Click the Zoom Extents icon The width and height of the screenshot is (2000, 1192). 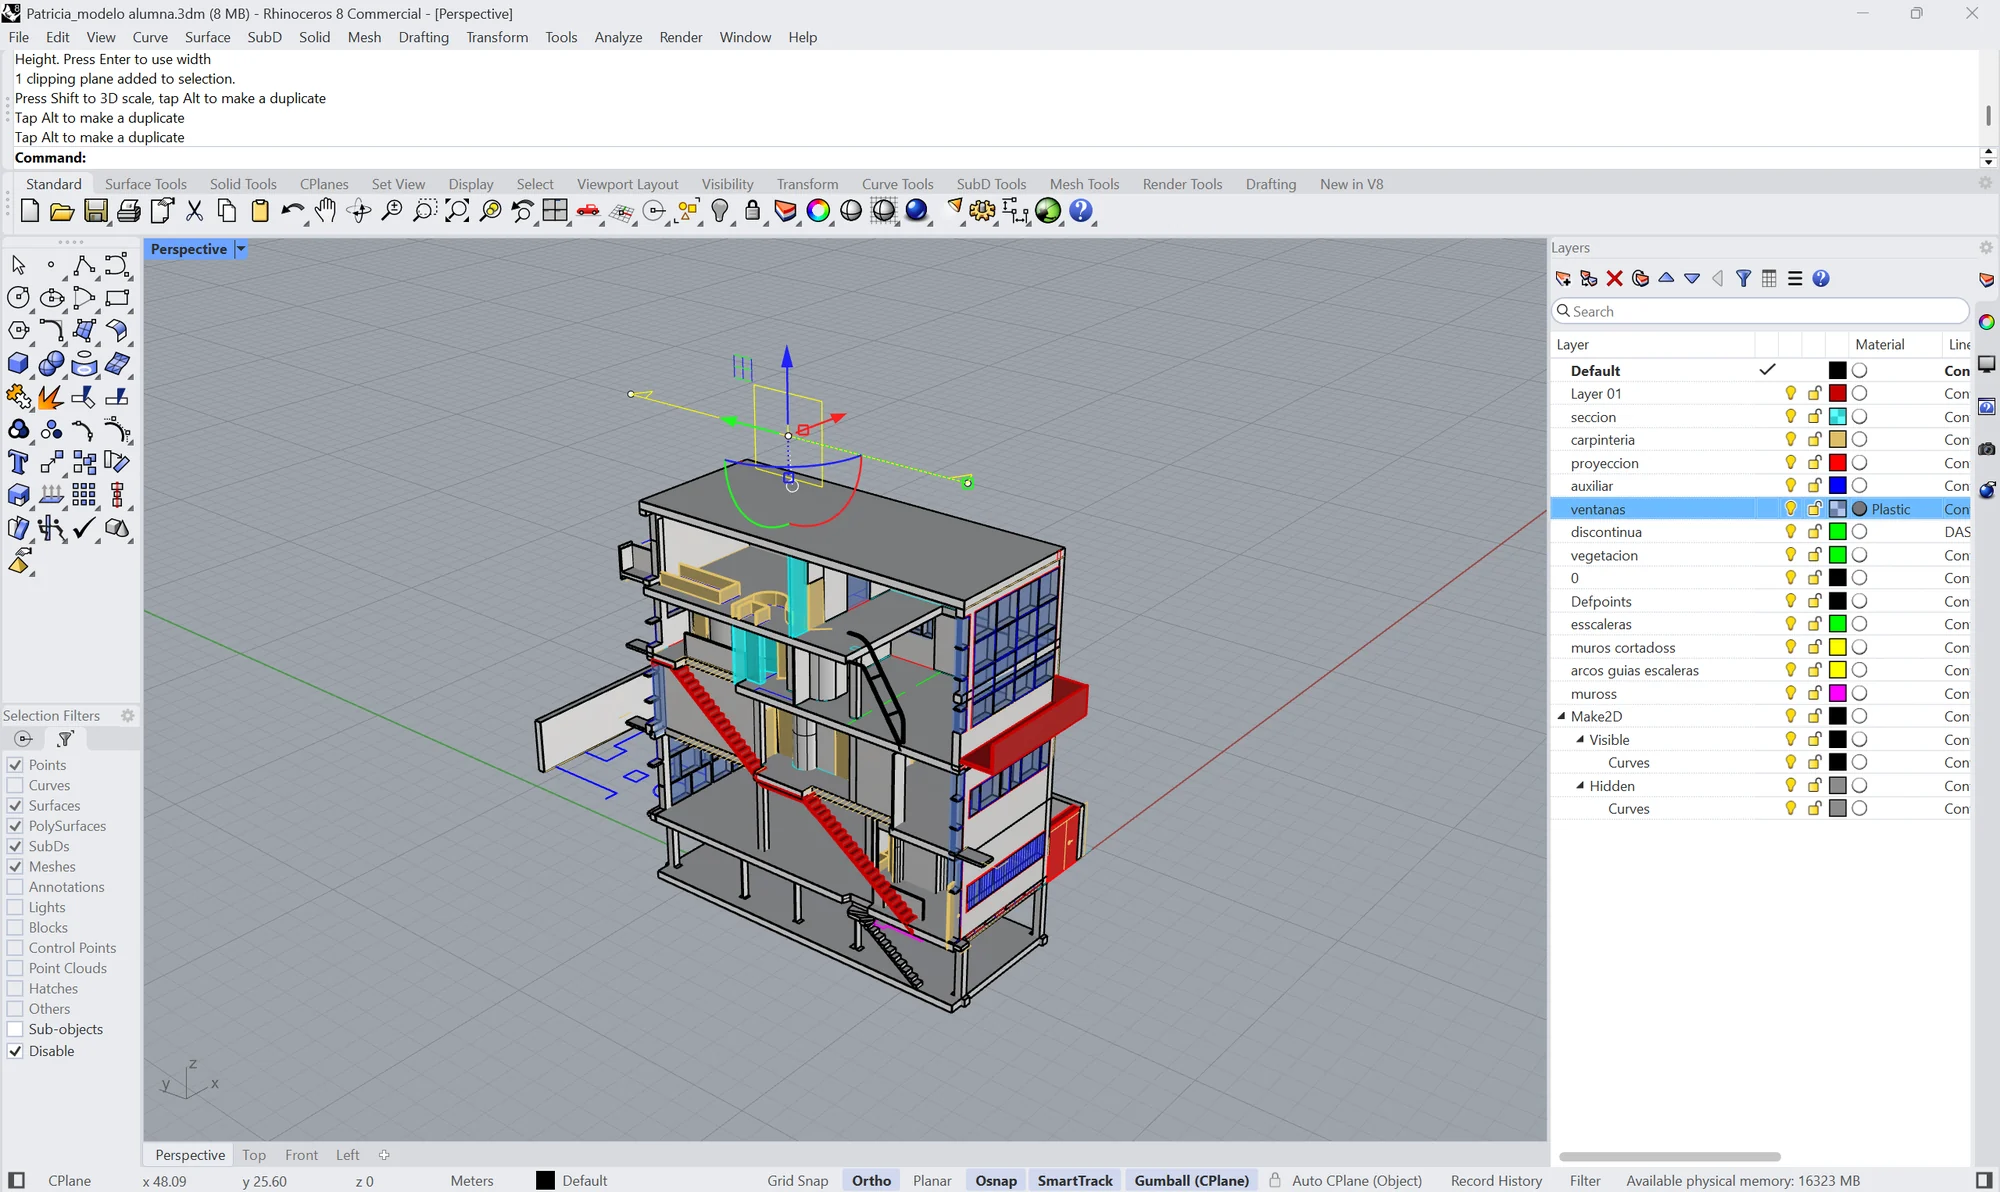point(457,211)
